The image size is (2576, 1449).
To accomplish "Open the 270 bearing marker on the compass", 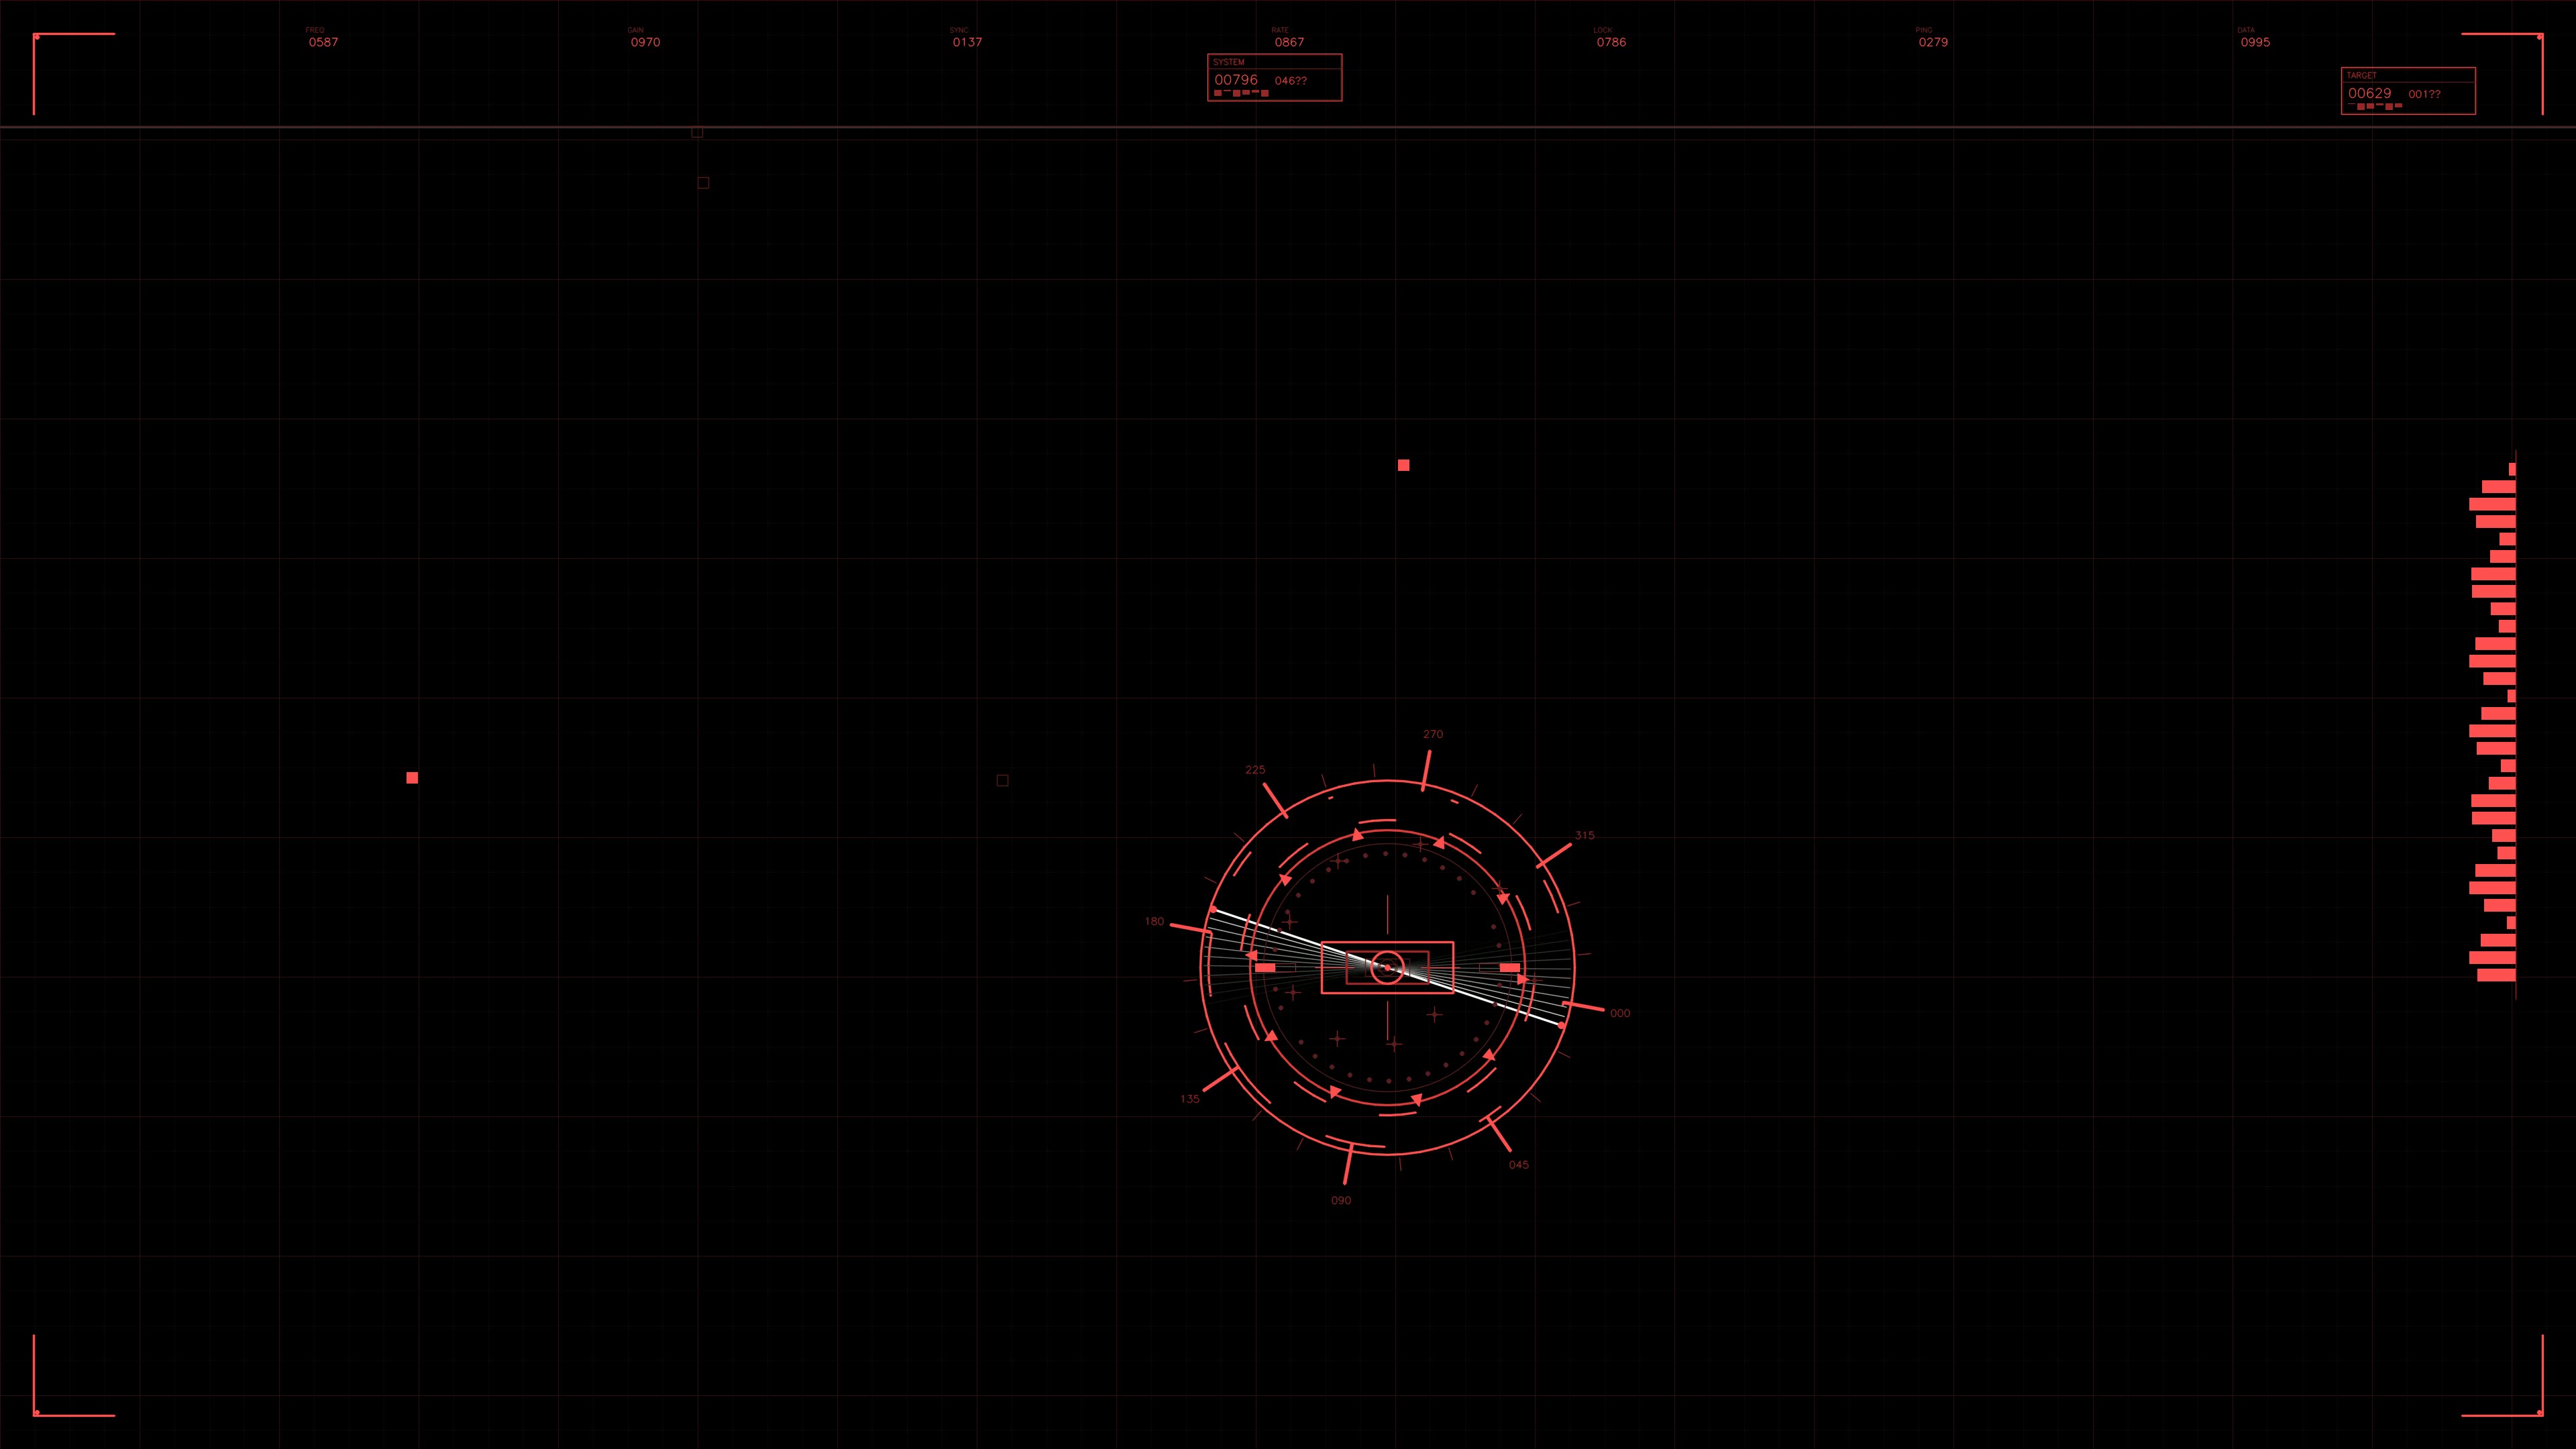I will coord(1433,733).
